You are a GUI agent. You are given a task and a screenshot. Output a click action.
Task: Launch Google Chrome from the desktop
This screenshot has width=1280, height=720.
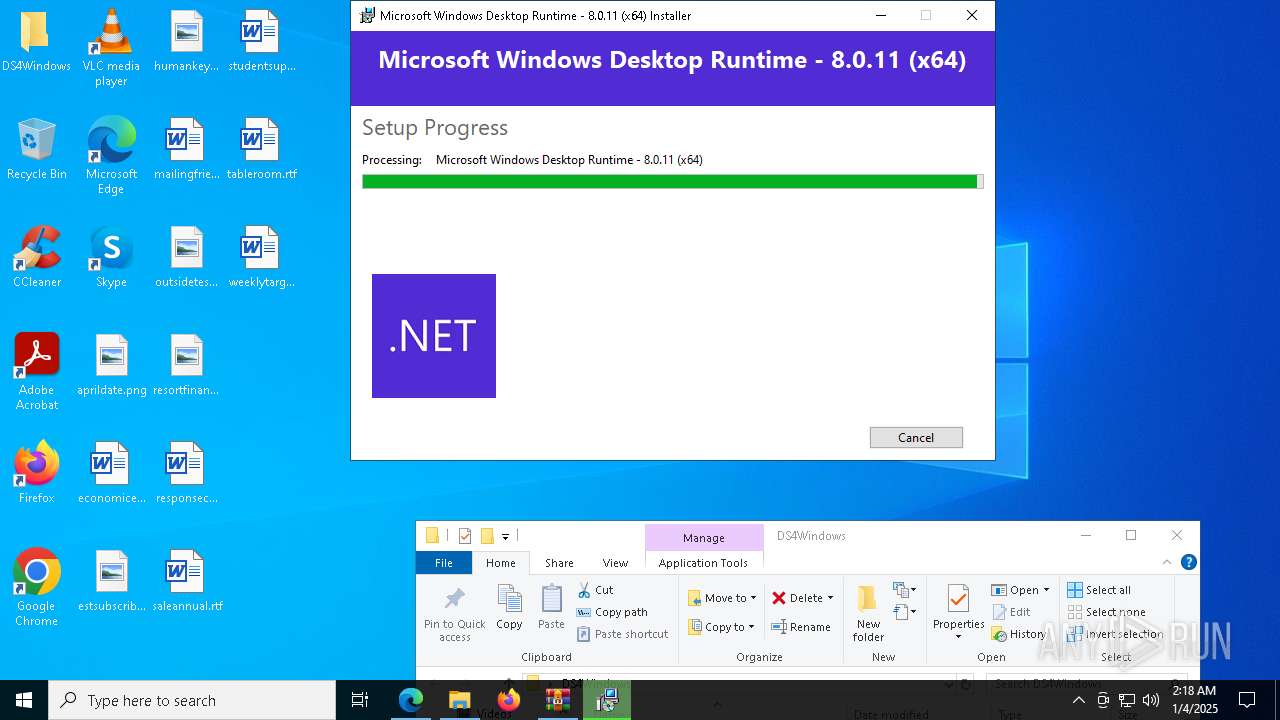tap(36, 588)
